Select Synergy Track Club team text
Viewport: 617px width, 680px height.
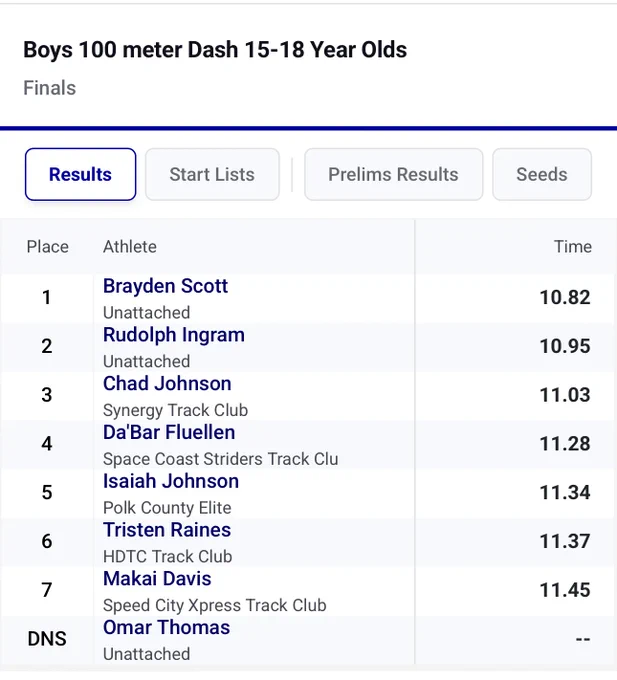coord(175,410)
